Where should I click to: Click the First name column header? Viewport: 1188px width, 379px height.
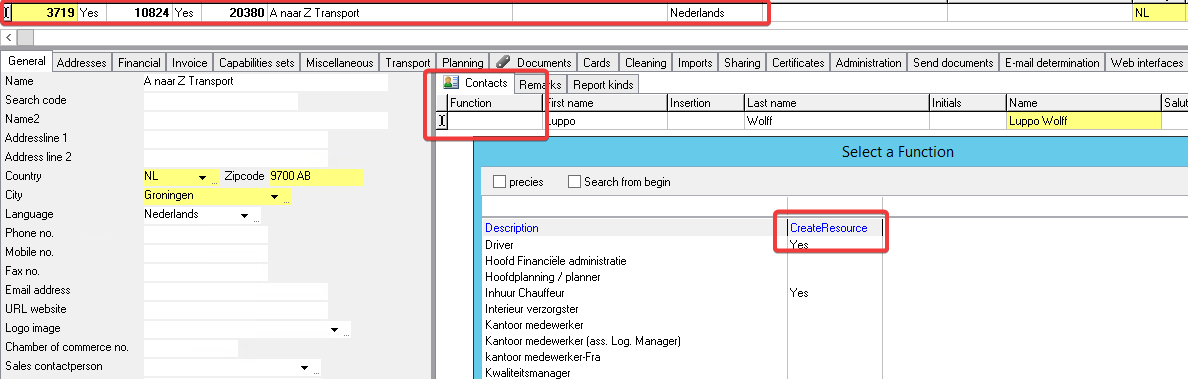point(605,103)
